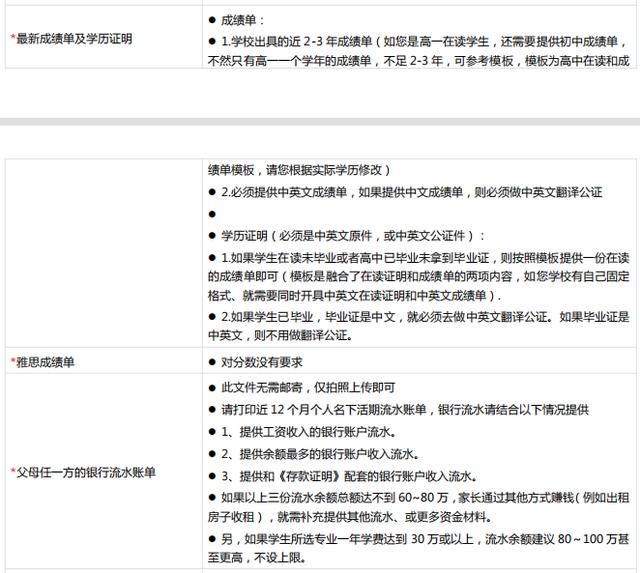Click the line 1.如果学生在读未毕业
The image size is (640, 573).
[x=418, y=276]
